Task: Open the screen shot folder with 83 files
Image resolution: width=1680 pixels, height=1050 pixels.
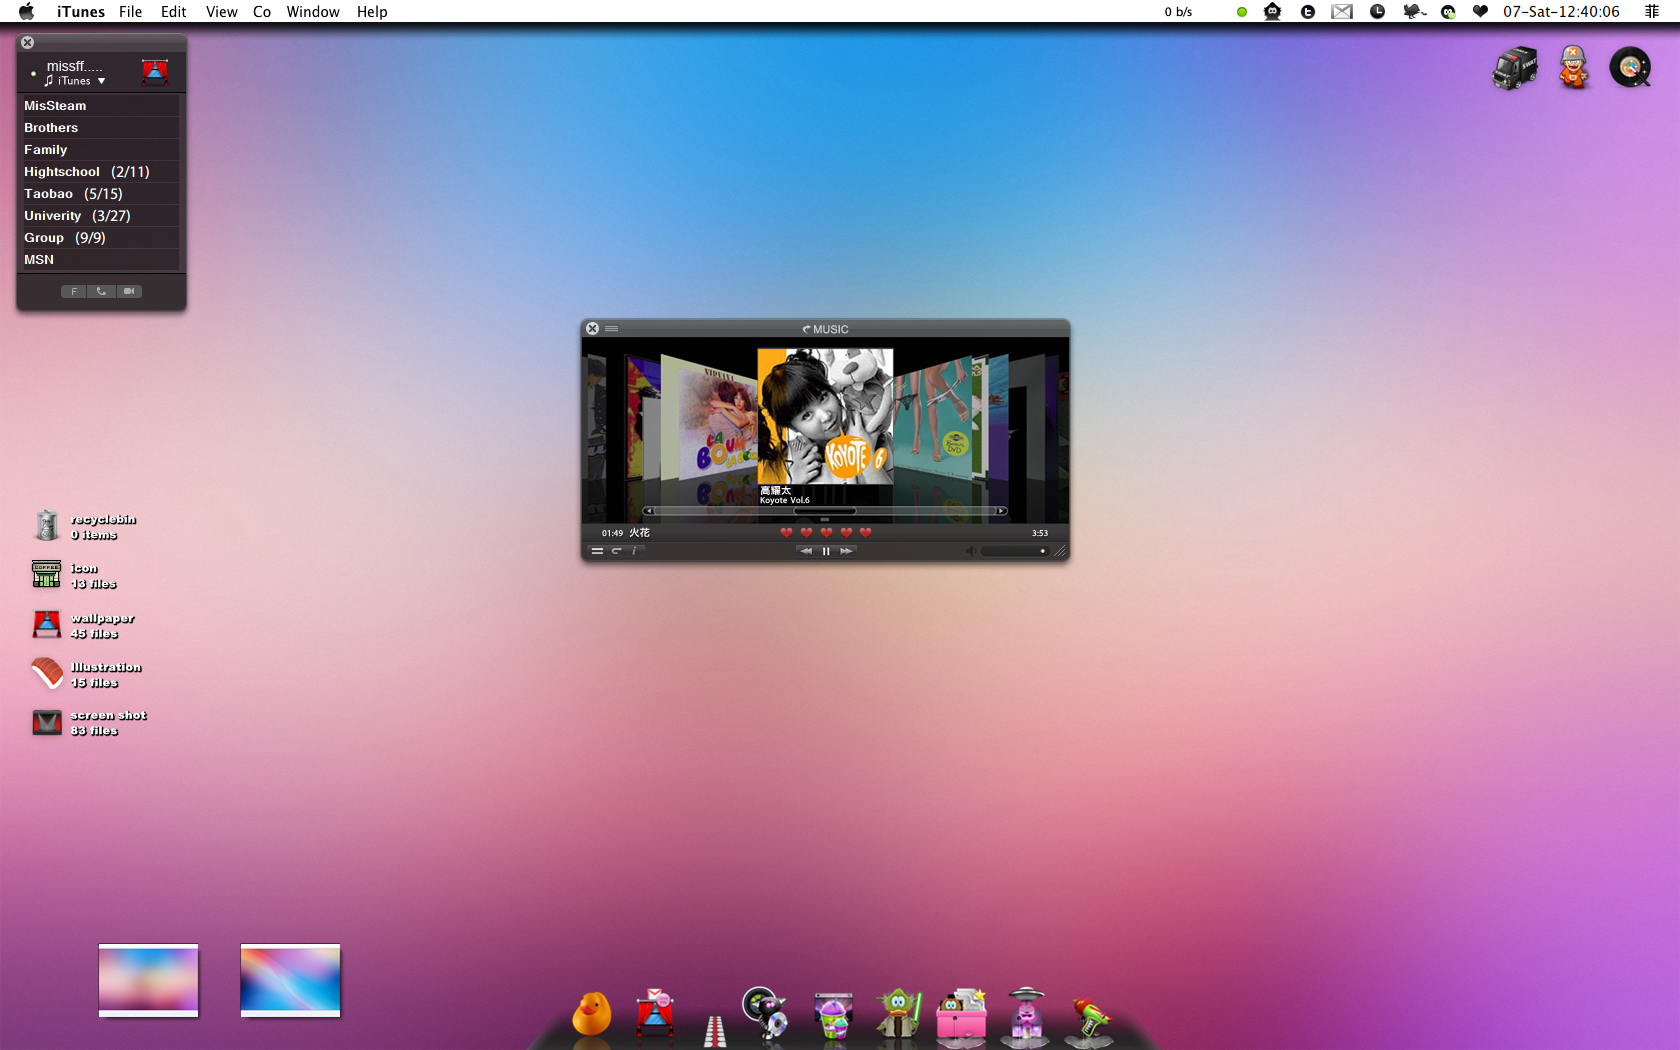Action: click(89, 722)
